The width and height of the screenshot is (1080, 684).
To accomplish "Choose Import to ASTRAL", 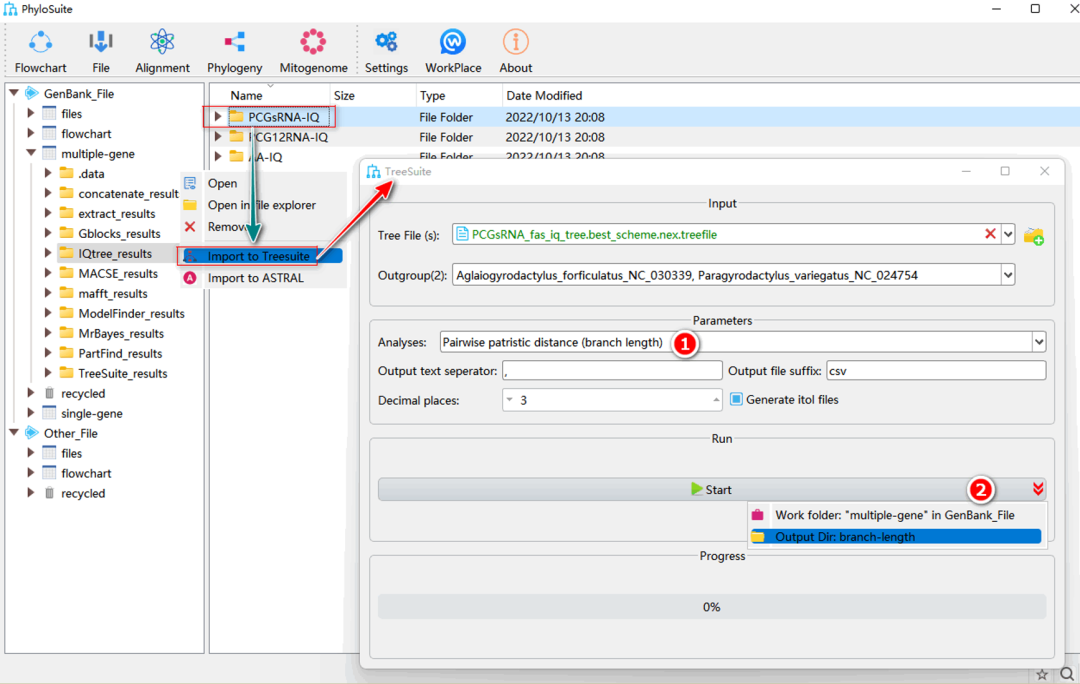I will 256,278.
